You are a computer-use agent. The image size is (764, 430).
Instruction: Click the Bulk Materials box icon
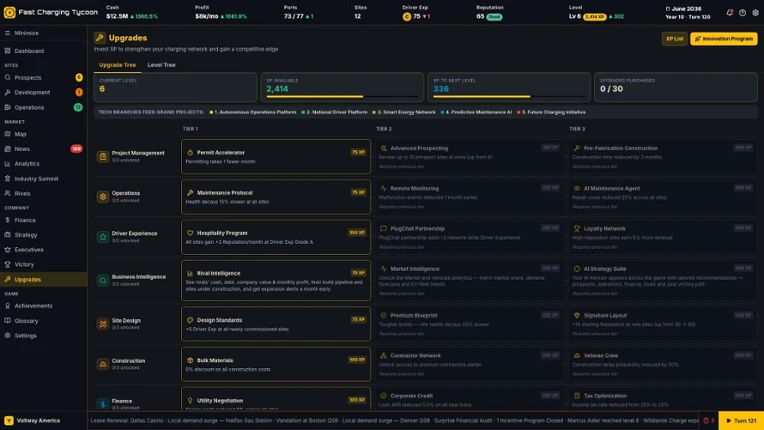point(190,360)
